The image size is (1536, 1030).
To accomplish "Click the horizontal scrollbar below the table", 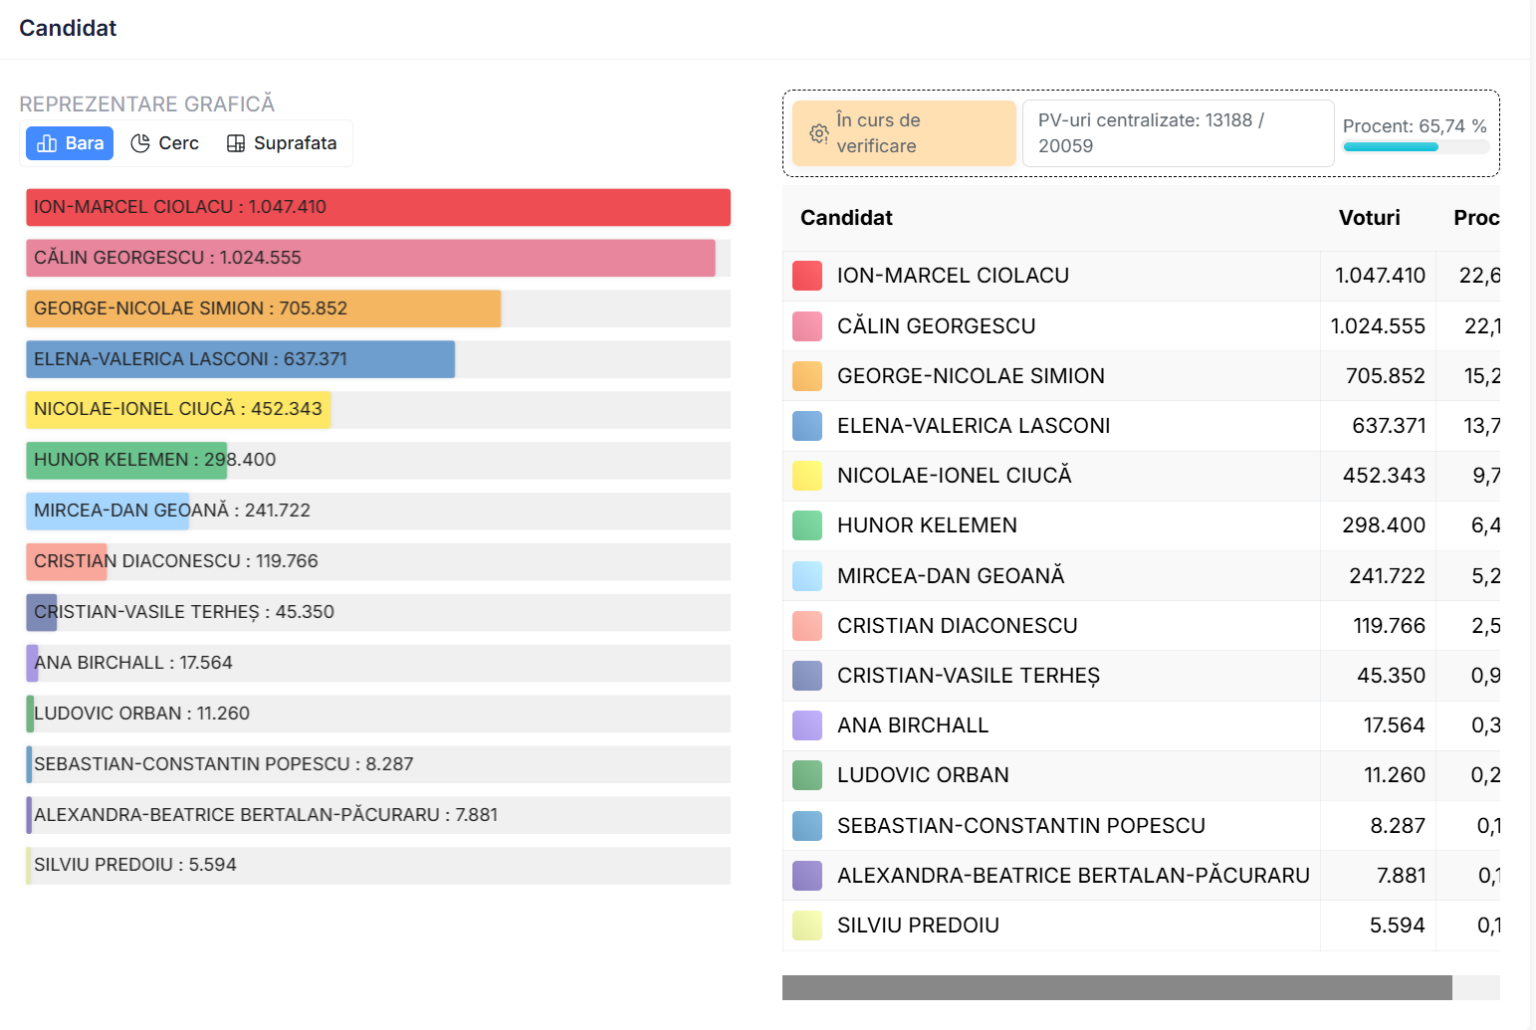I will [x=1116, y=988].
